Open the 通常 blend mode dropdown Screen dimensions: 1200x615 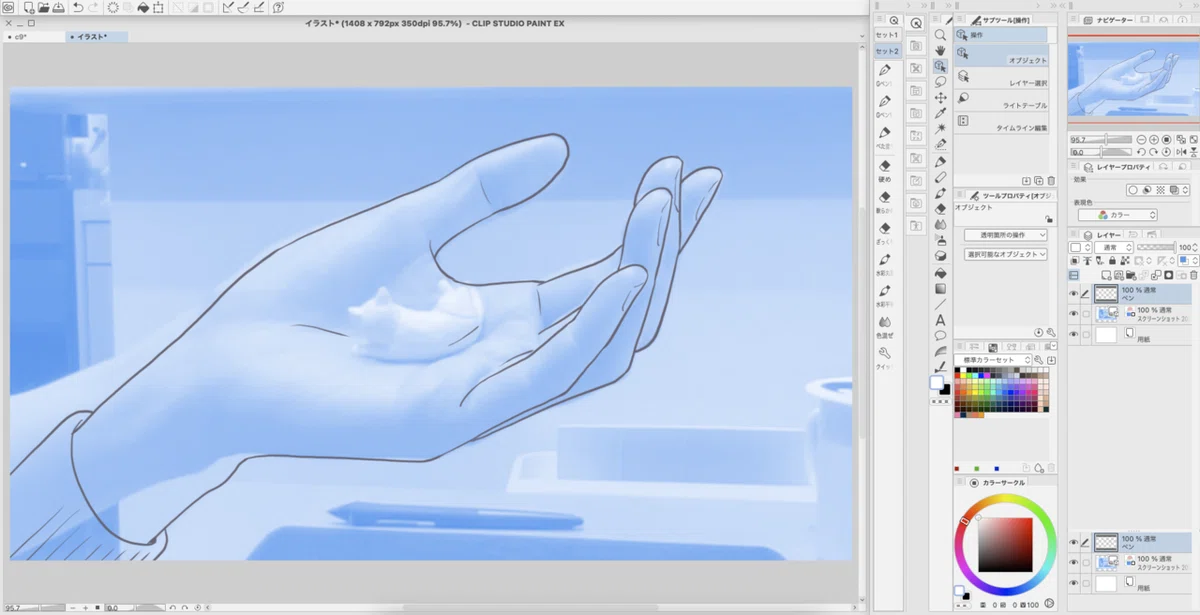pyautogui.click(x=1112, y=247)
